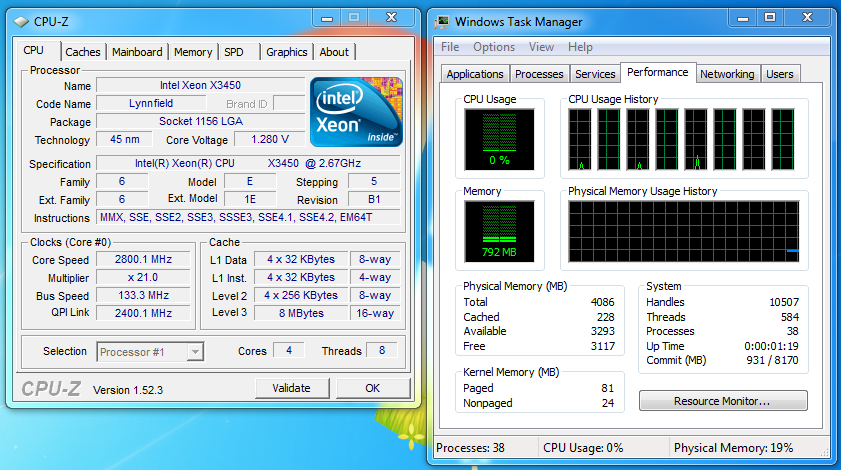Click the status bar Physical Memory: 19%
The width and height of the screenshot is (841, 470).
coord(733,448)
